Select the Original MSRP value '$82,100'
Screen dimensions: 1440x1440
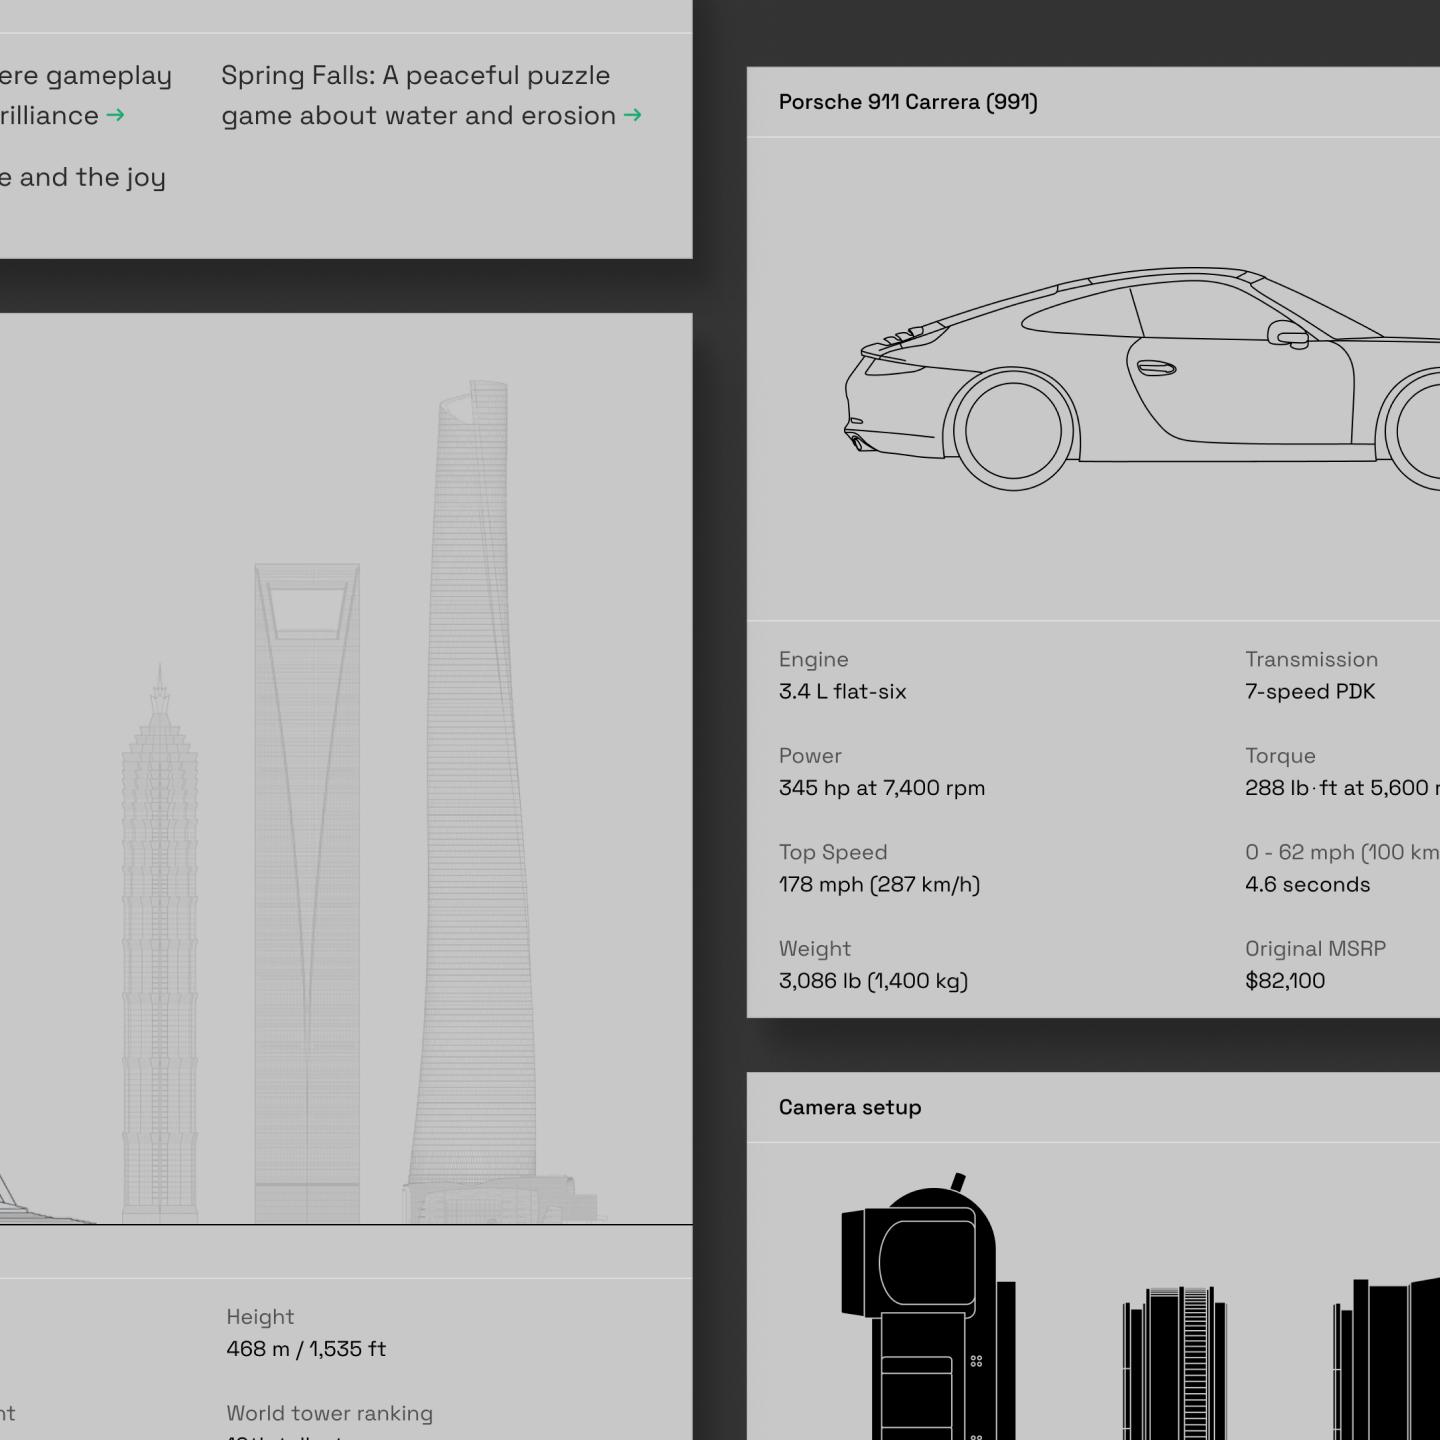[x=1285, y=981]
